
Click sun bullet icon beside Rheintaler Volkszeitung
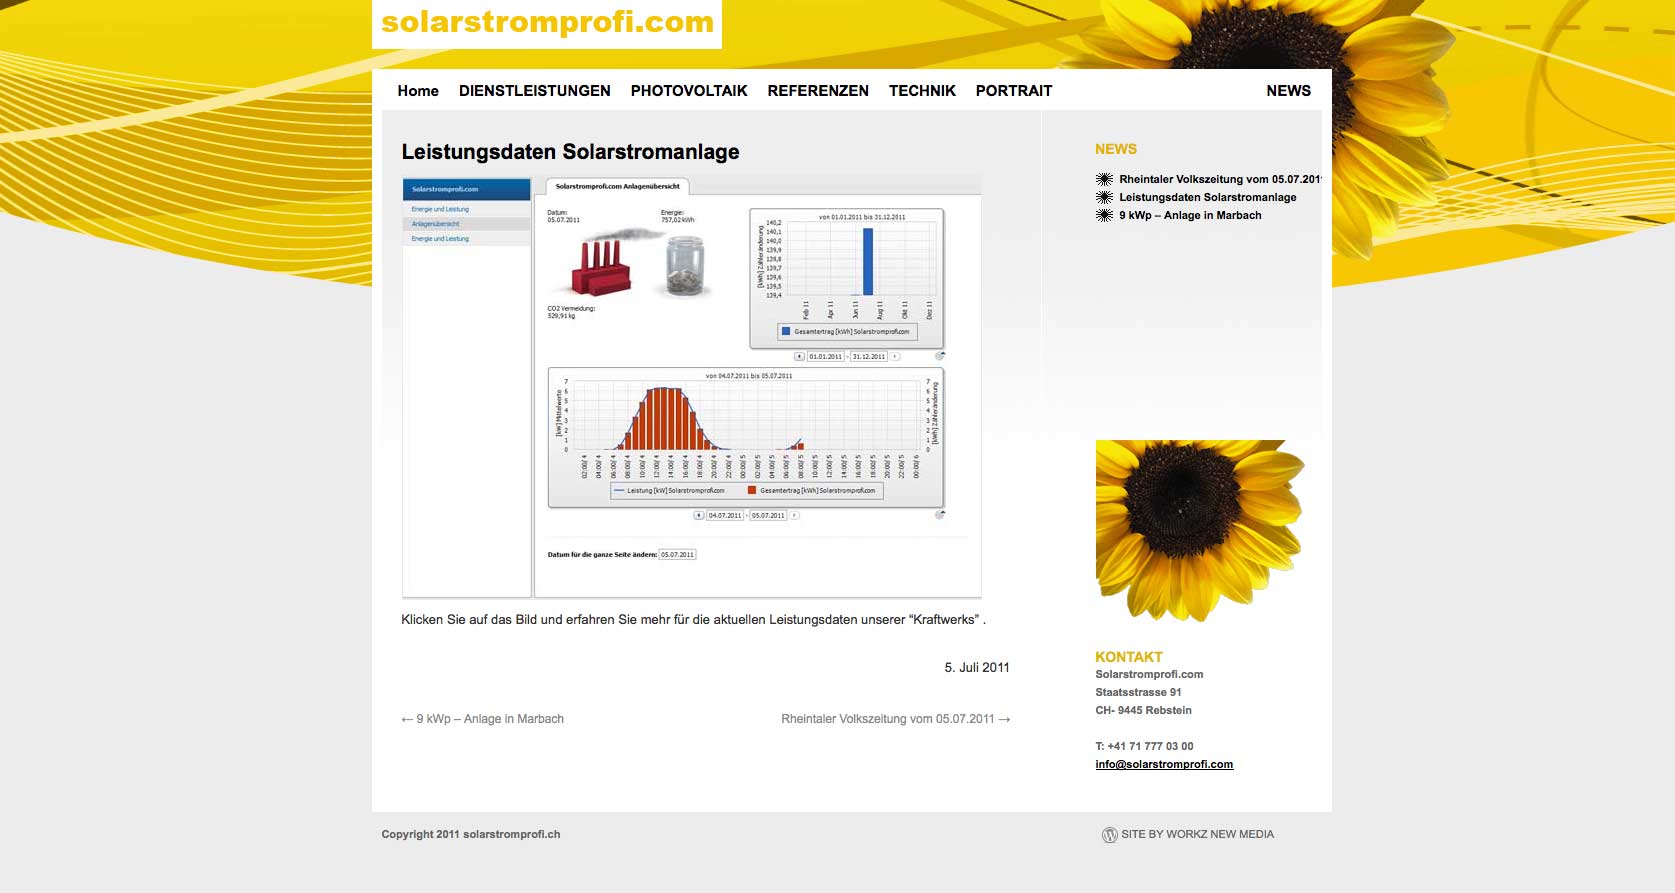point(1104,180)
